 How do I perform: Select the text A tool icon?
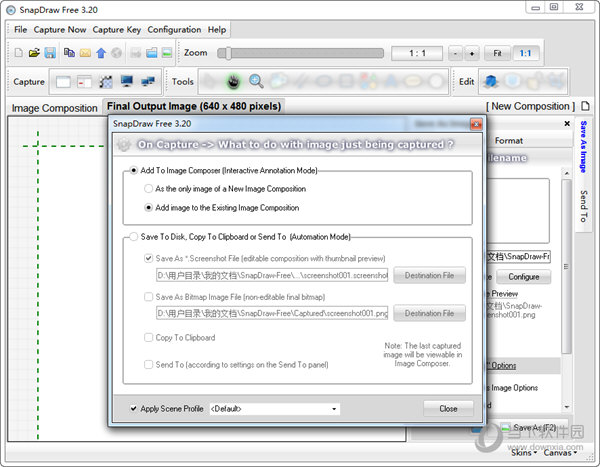tap(390, 81)
